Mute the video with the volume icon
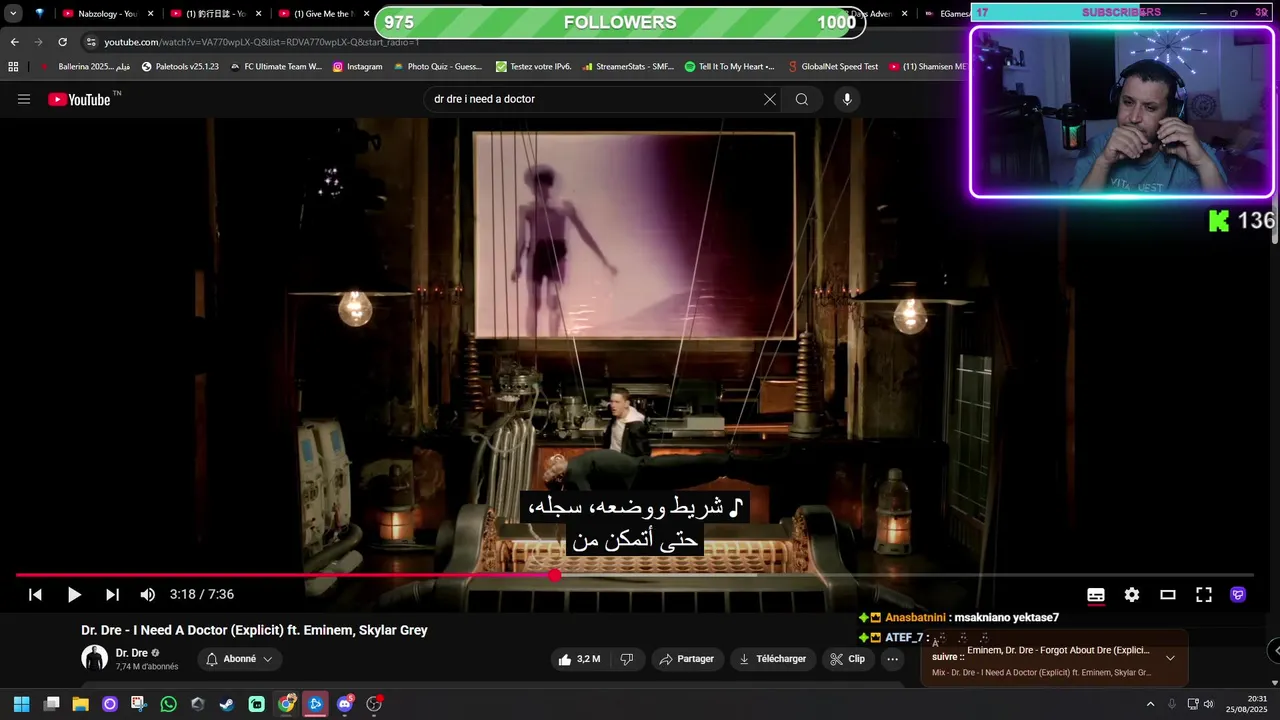Image resolution: width=1280 pixels, height=720 pixels. (x=148, y=594)
